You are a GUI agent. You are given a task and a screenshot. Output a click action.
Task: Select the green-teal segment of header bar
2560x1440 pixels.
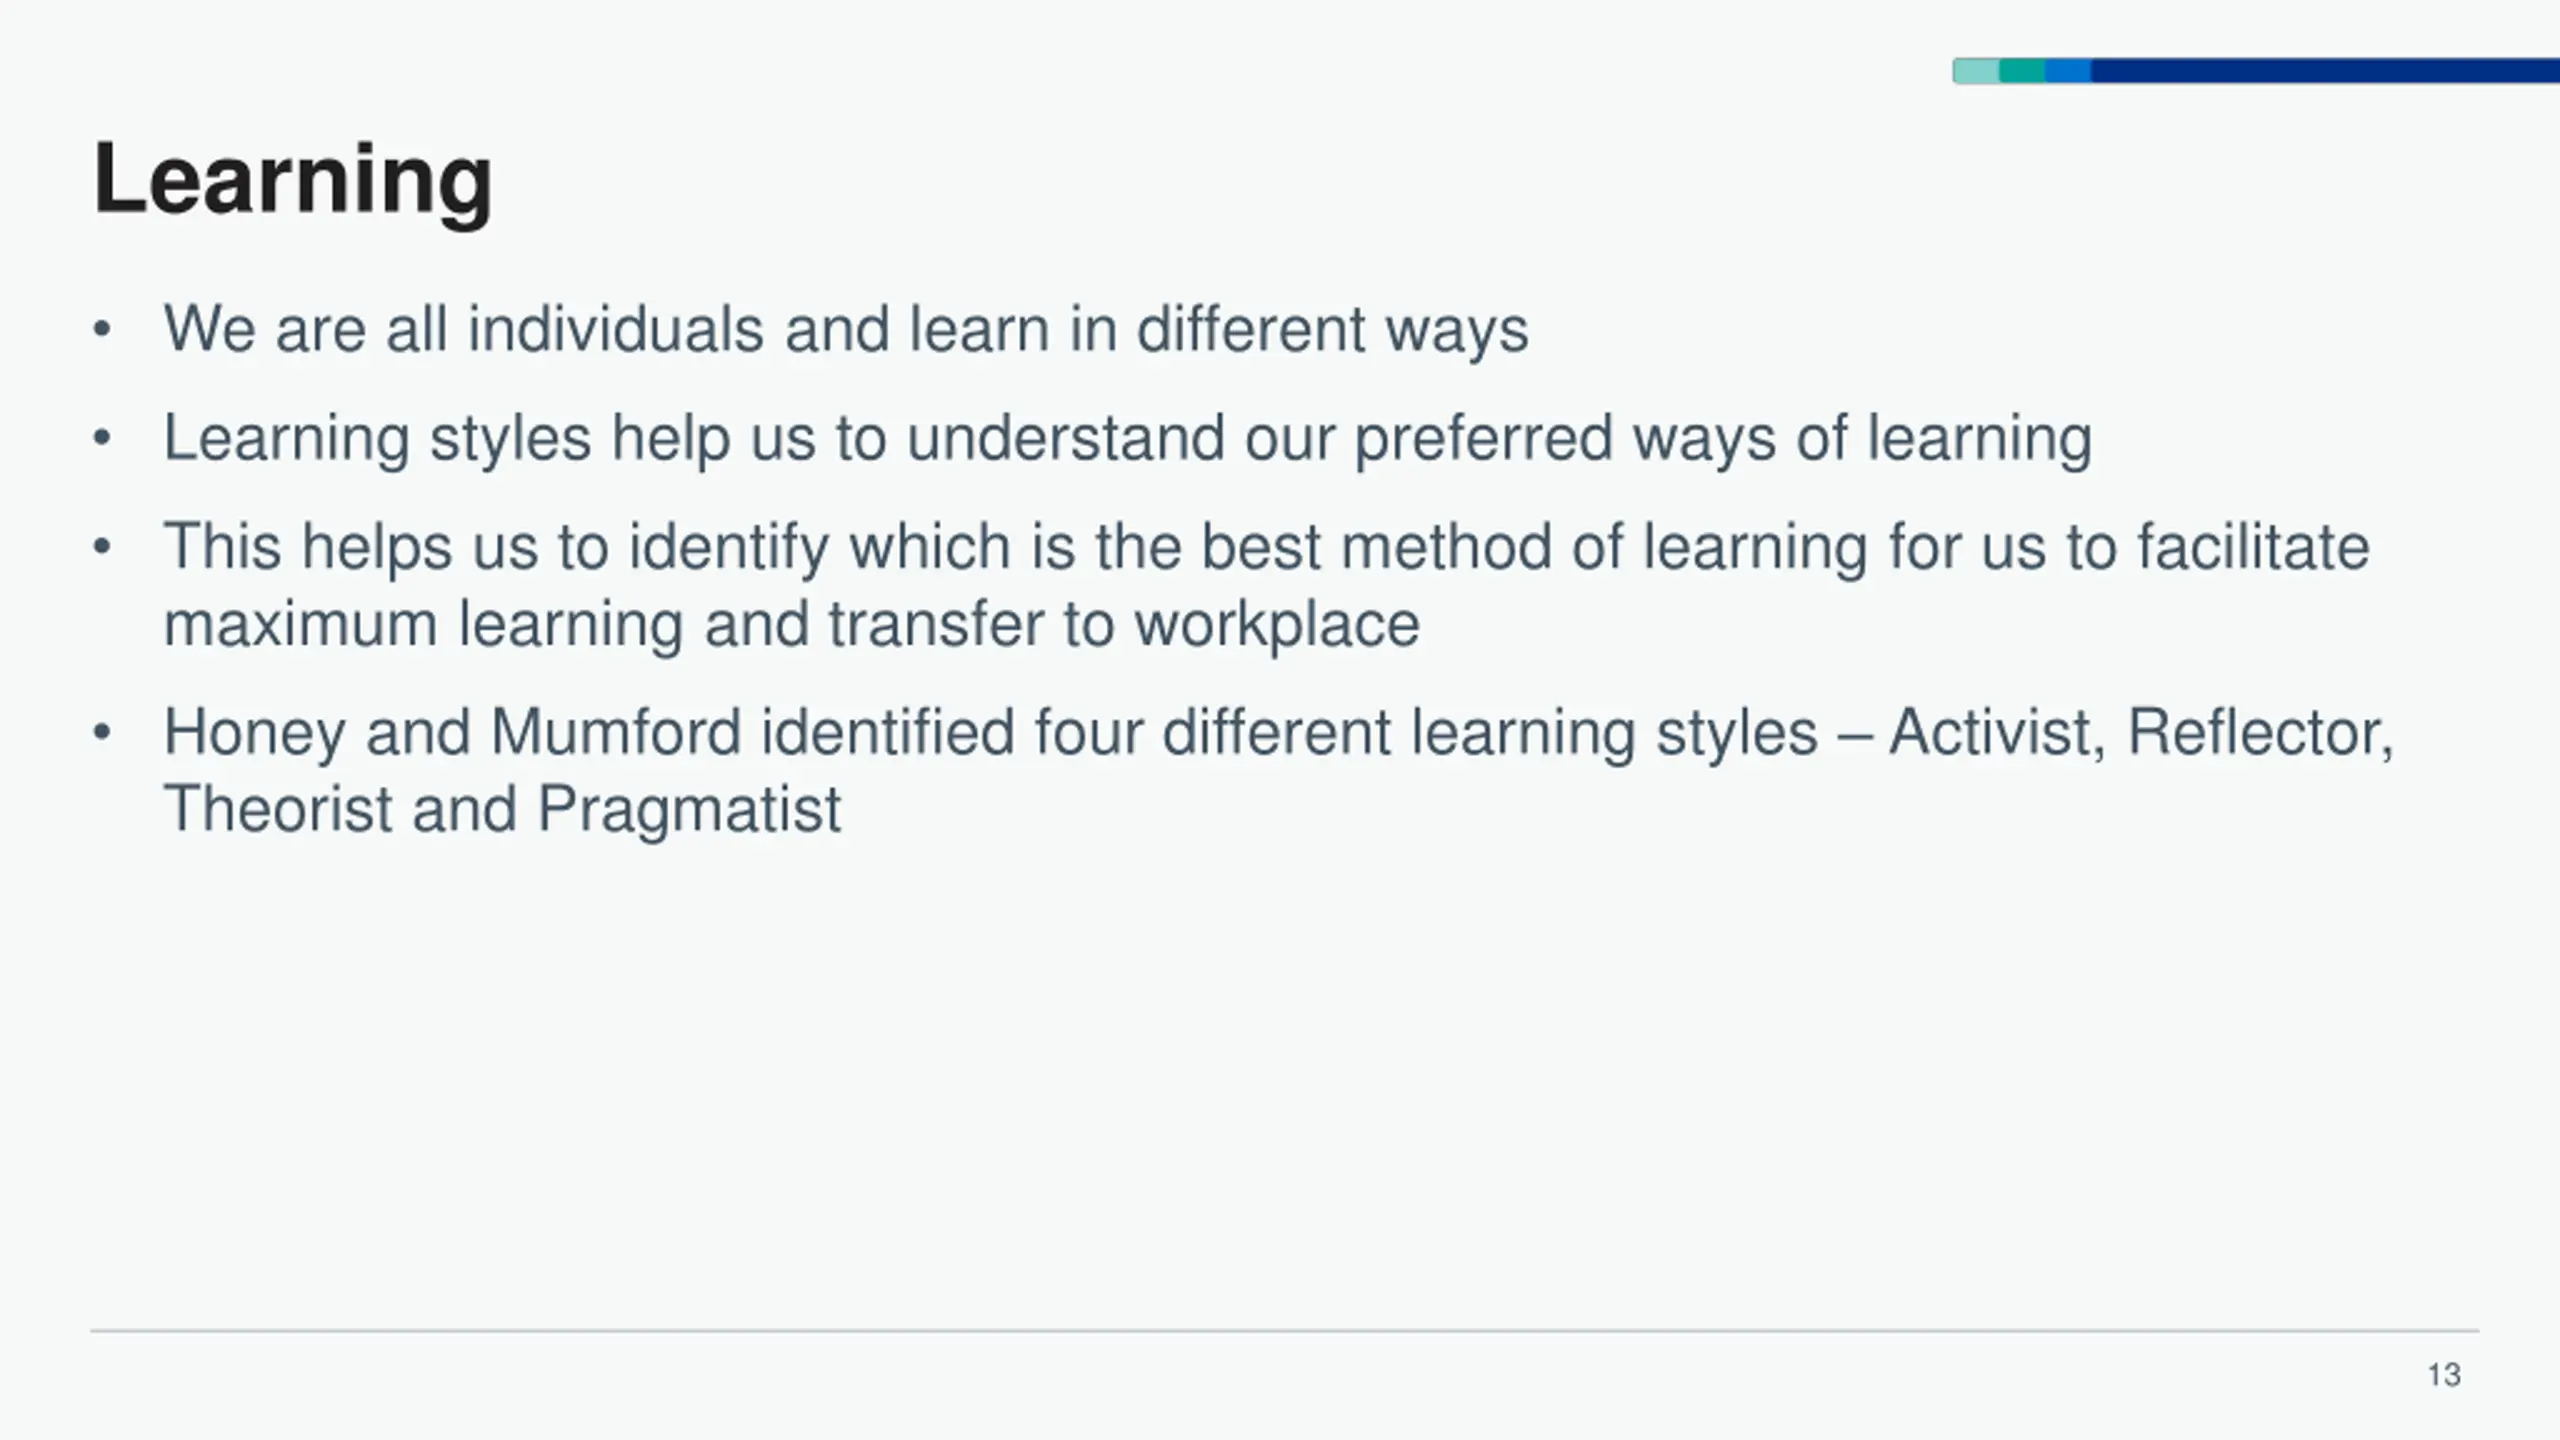point(2022,71)
